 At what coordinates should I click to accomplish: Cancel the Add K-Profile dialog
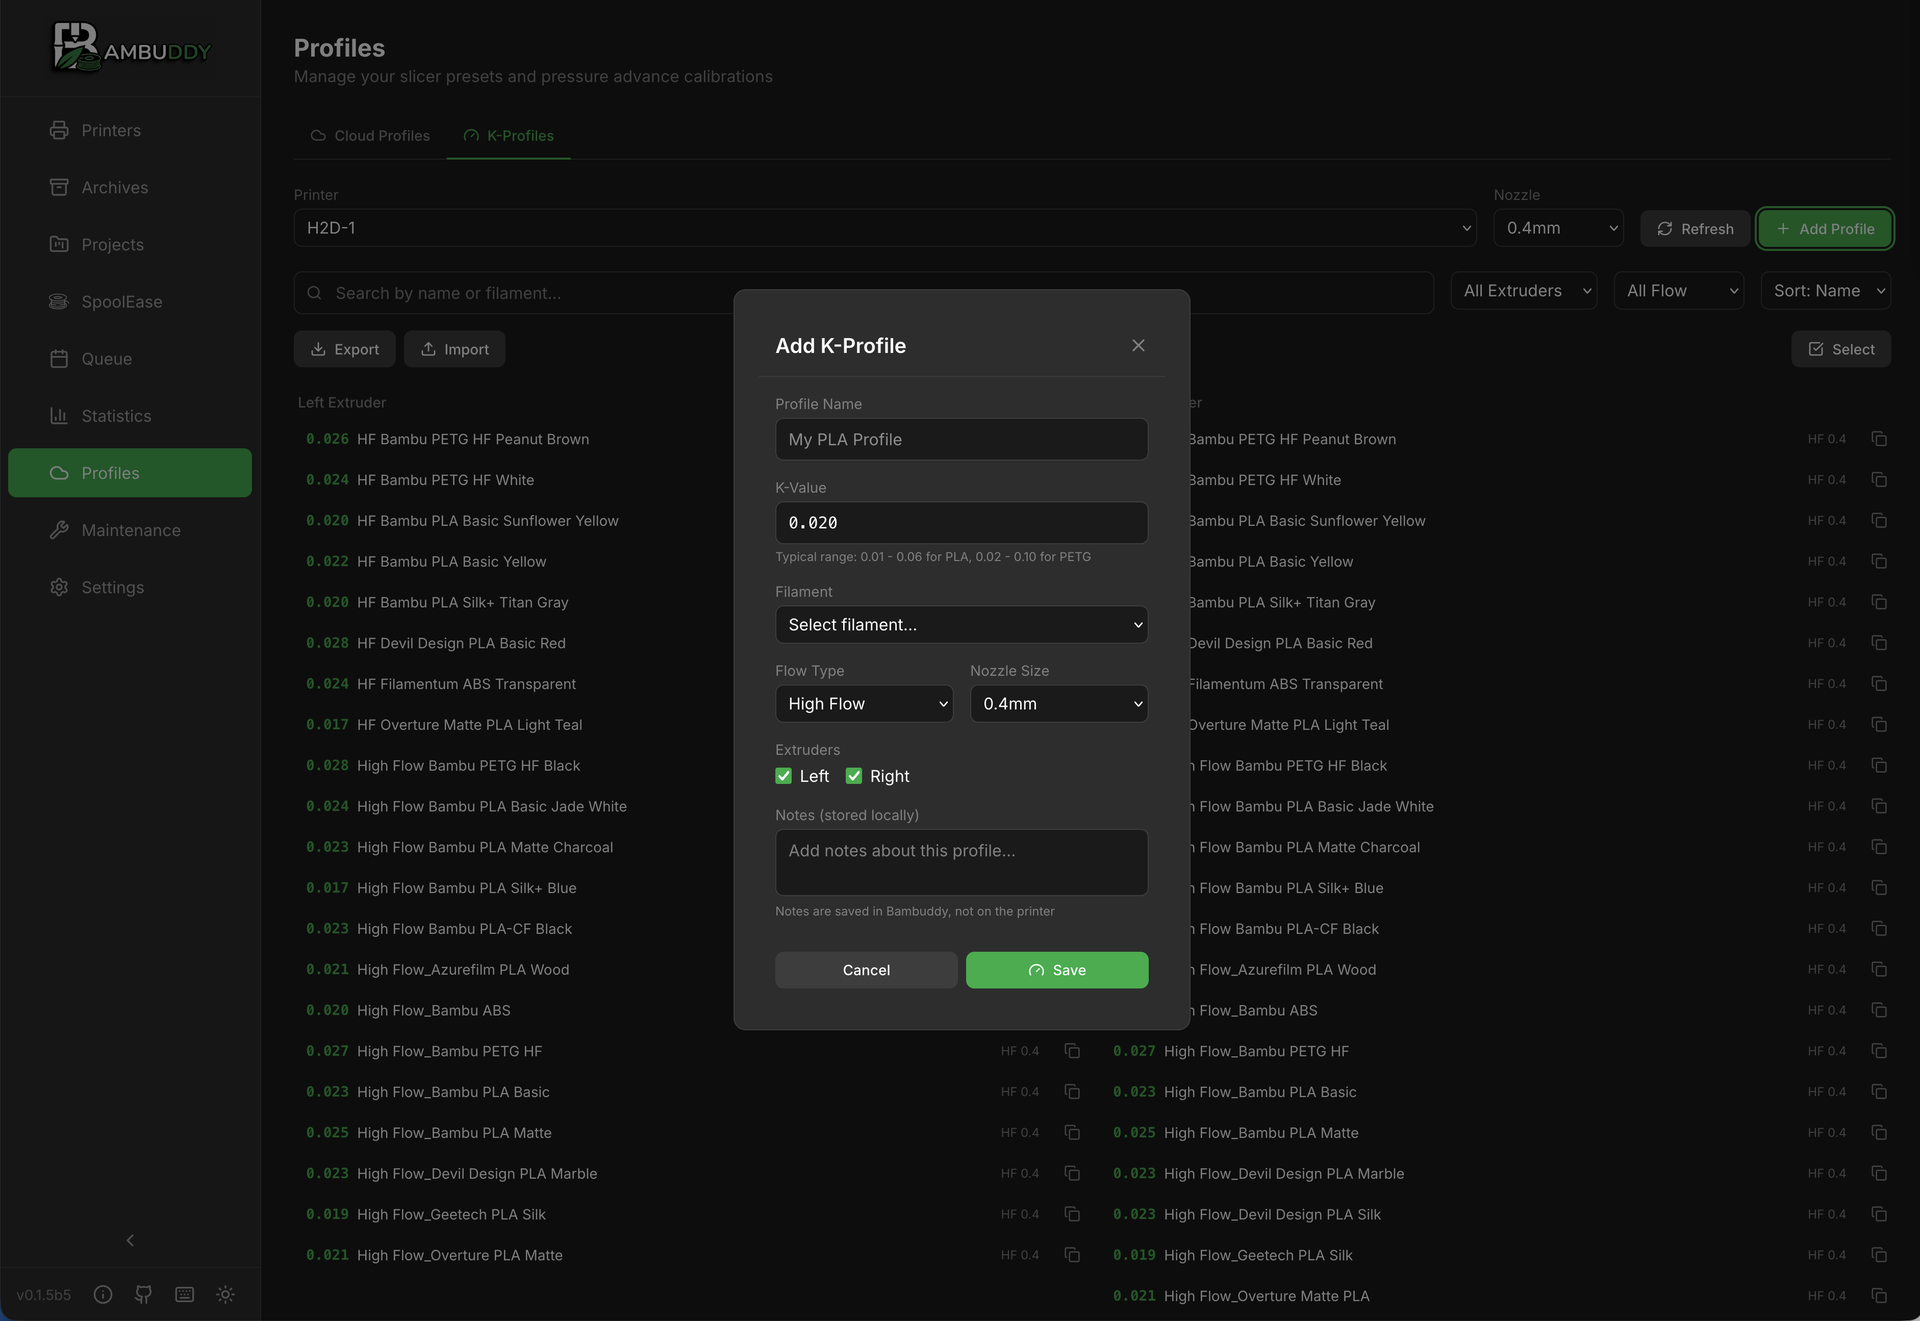866,970
